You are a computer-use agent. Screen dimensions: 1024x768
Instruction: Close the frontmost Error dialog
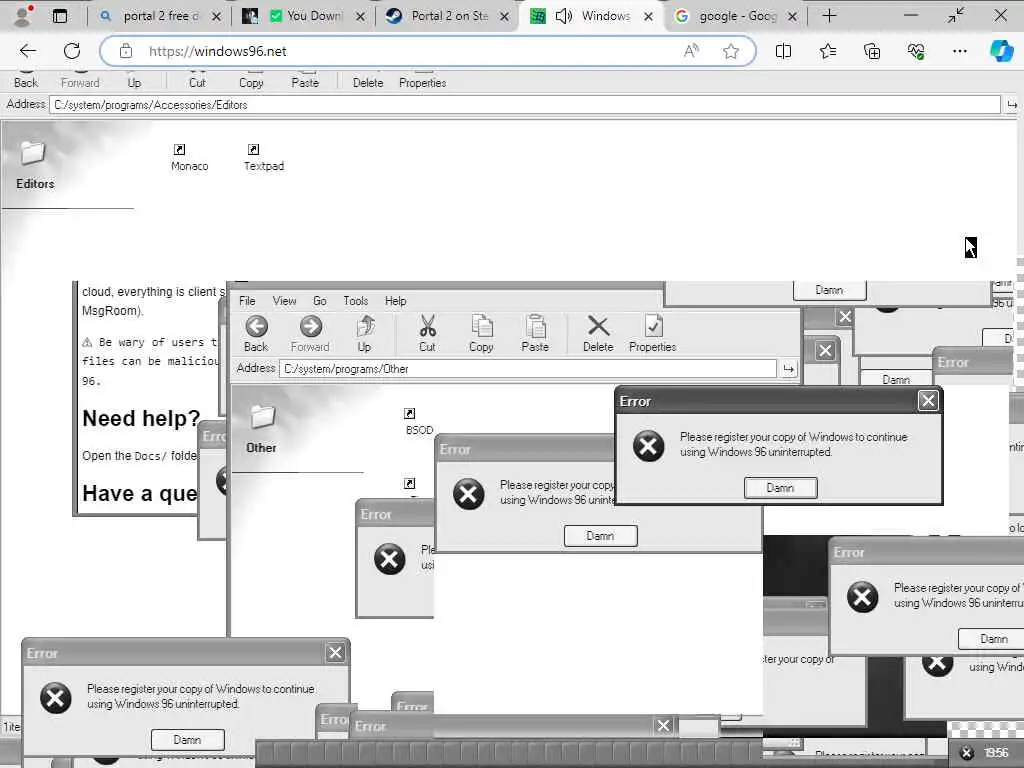tap(928, 400)
